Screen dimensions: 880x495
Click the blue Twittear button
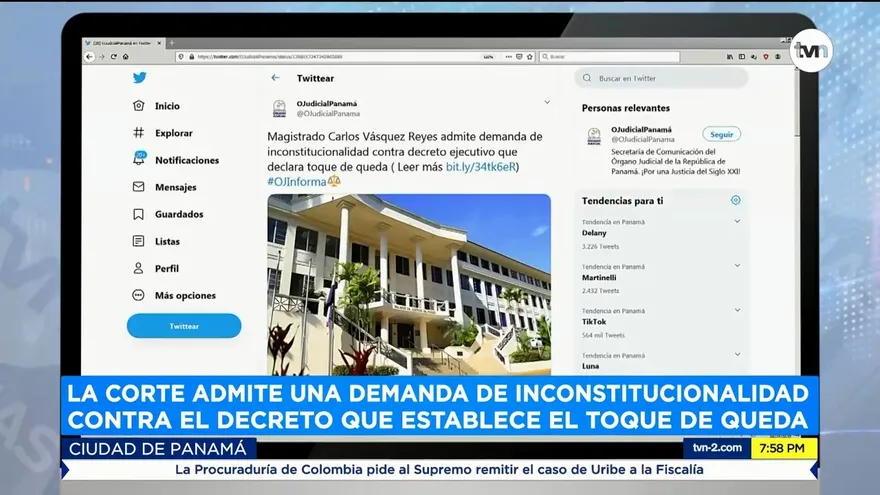tap(184, 326)
